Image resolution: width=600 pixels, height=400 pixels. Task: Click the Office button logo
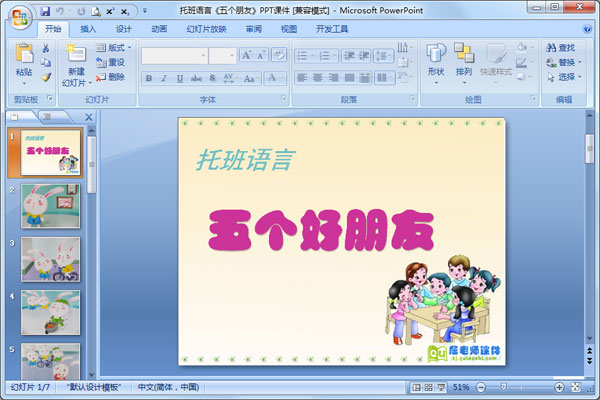coord(20,18)
